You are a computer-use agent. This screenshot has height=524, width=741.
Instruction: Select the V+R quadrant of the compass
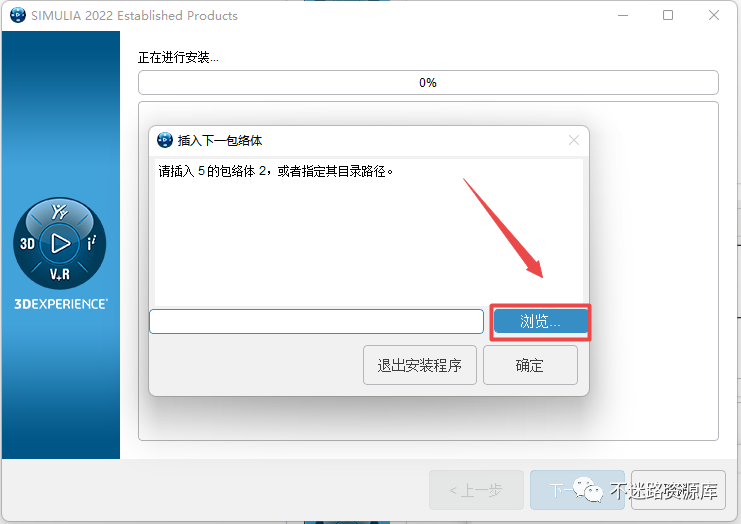pyautogui.click(x=60, y=274)
